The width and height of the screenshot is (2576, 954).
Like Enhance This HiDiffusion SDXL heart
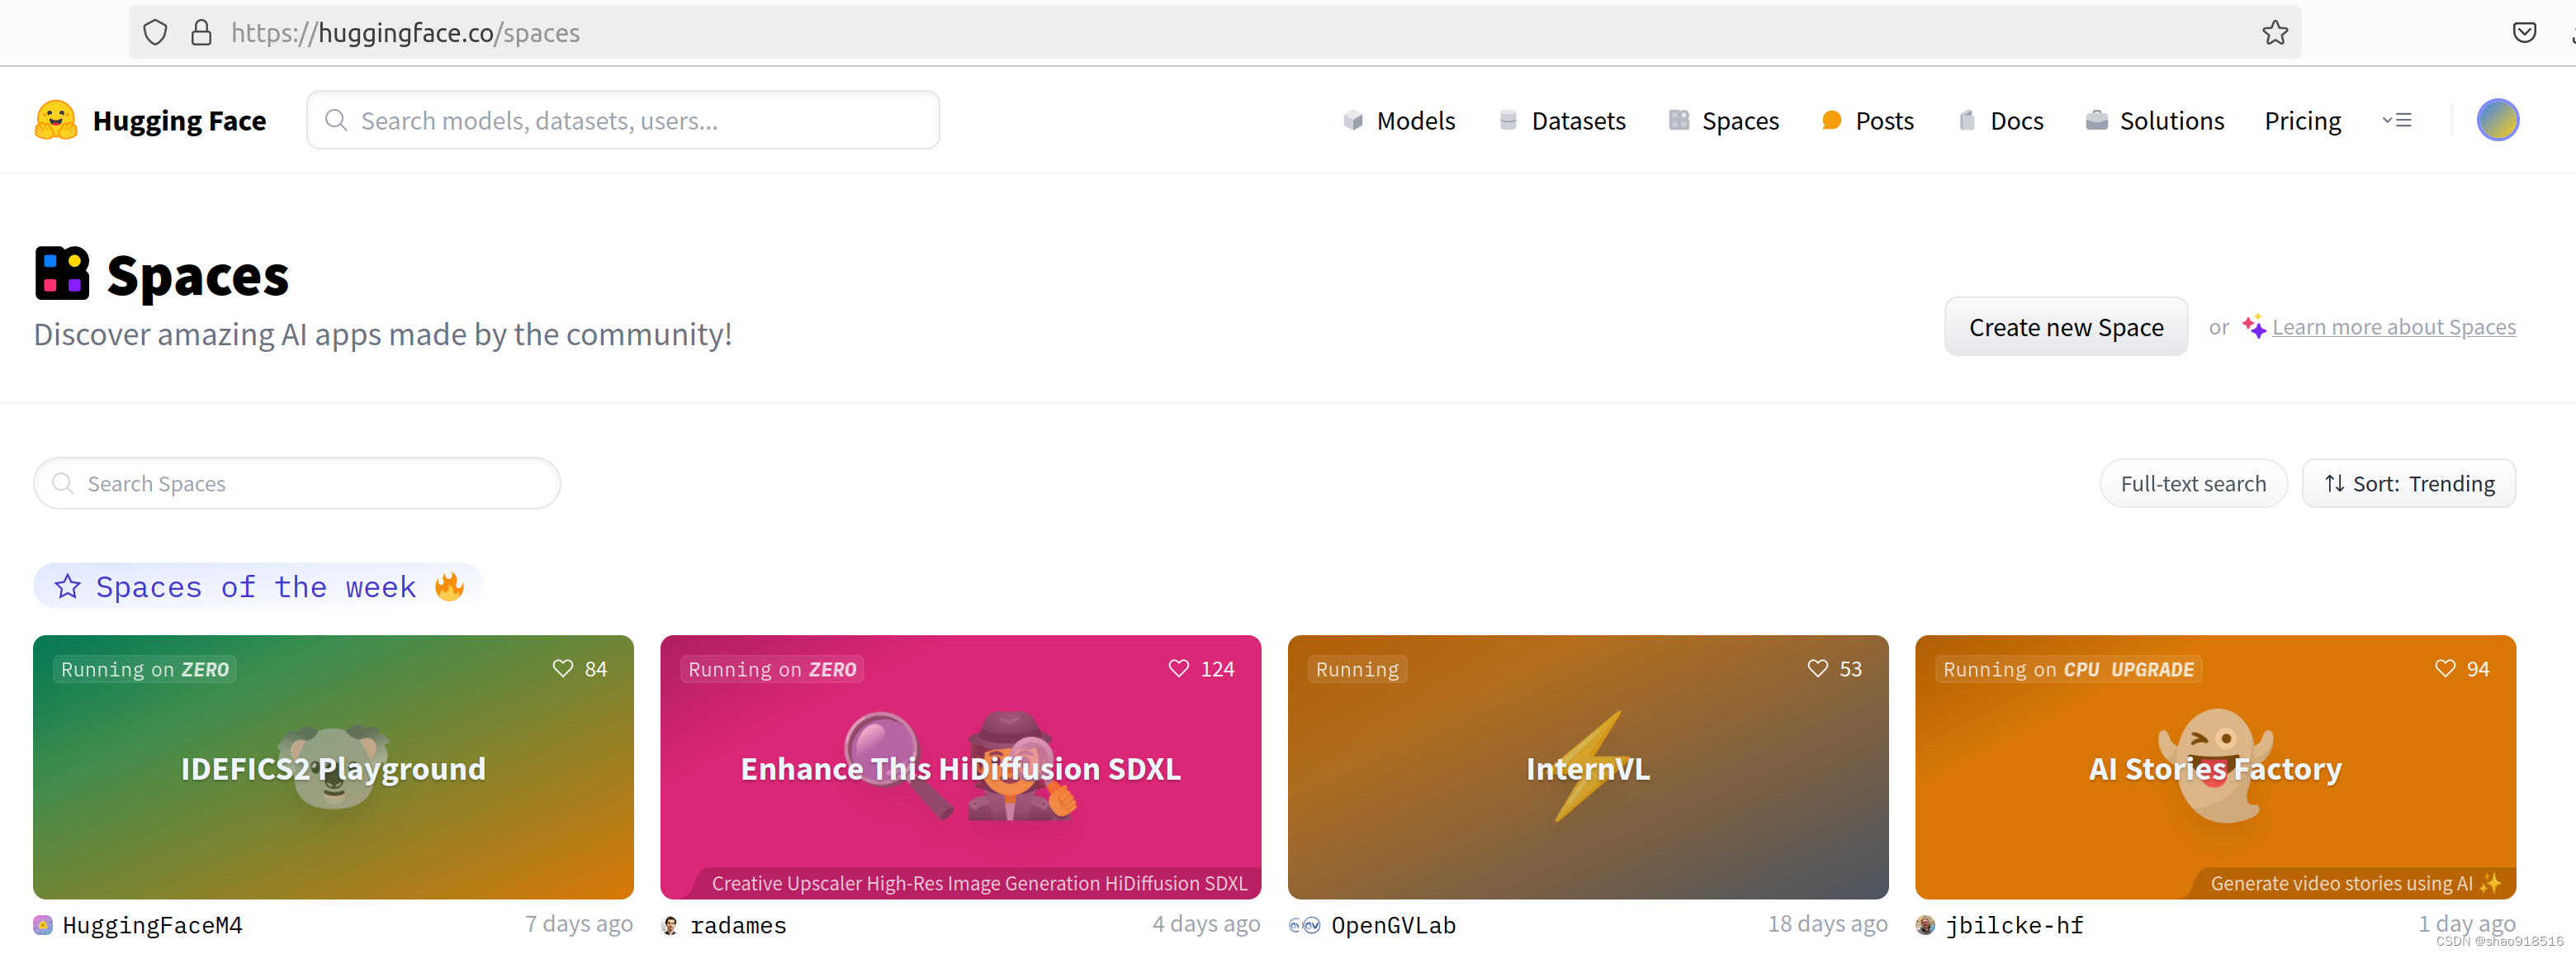click(1178, 668)
